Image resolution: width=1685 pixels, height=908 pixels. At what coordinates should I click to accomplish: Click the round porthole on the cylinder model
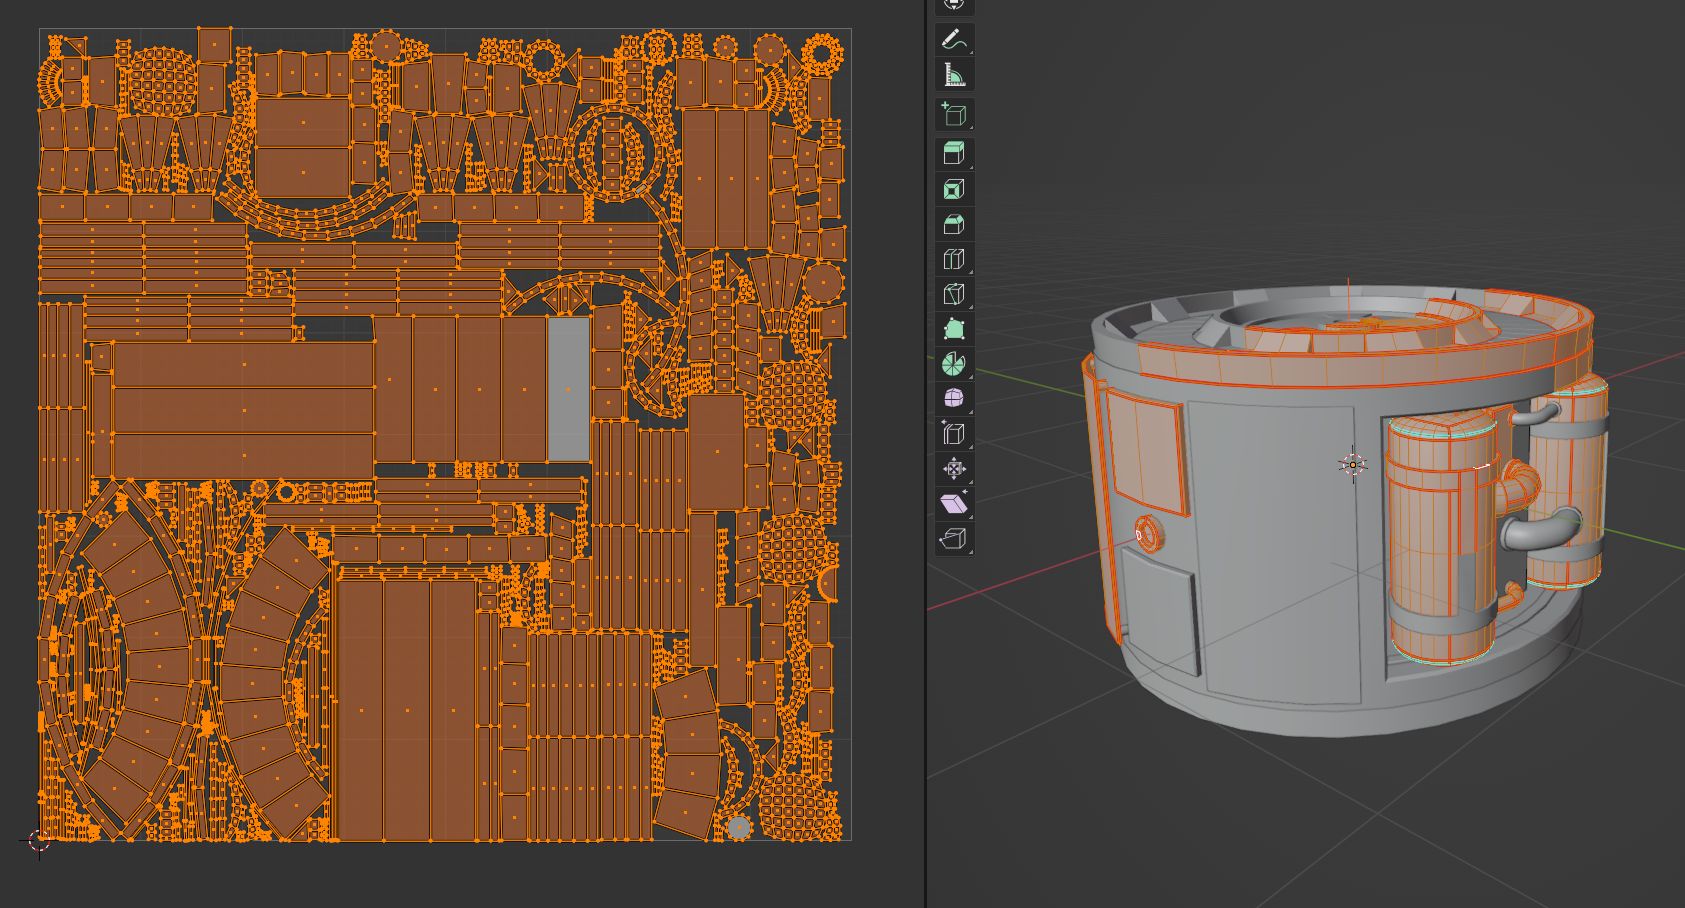pos(1149,534)
